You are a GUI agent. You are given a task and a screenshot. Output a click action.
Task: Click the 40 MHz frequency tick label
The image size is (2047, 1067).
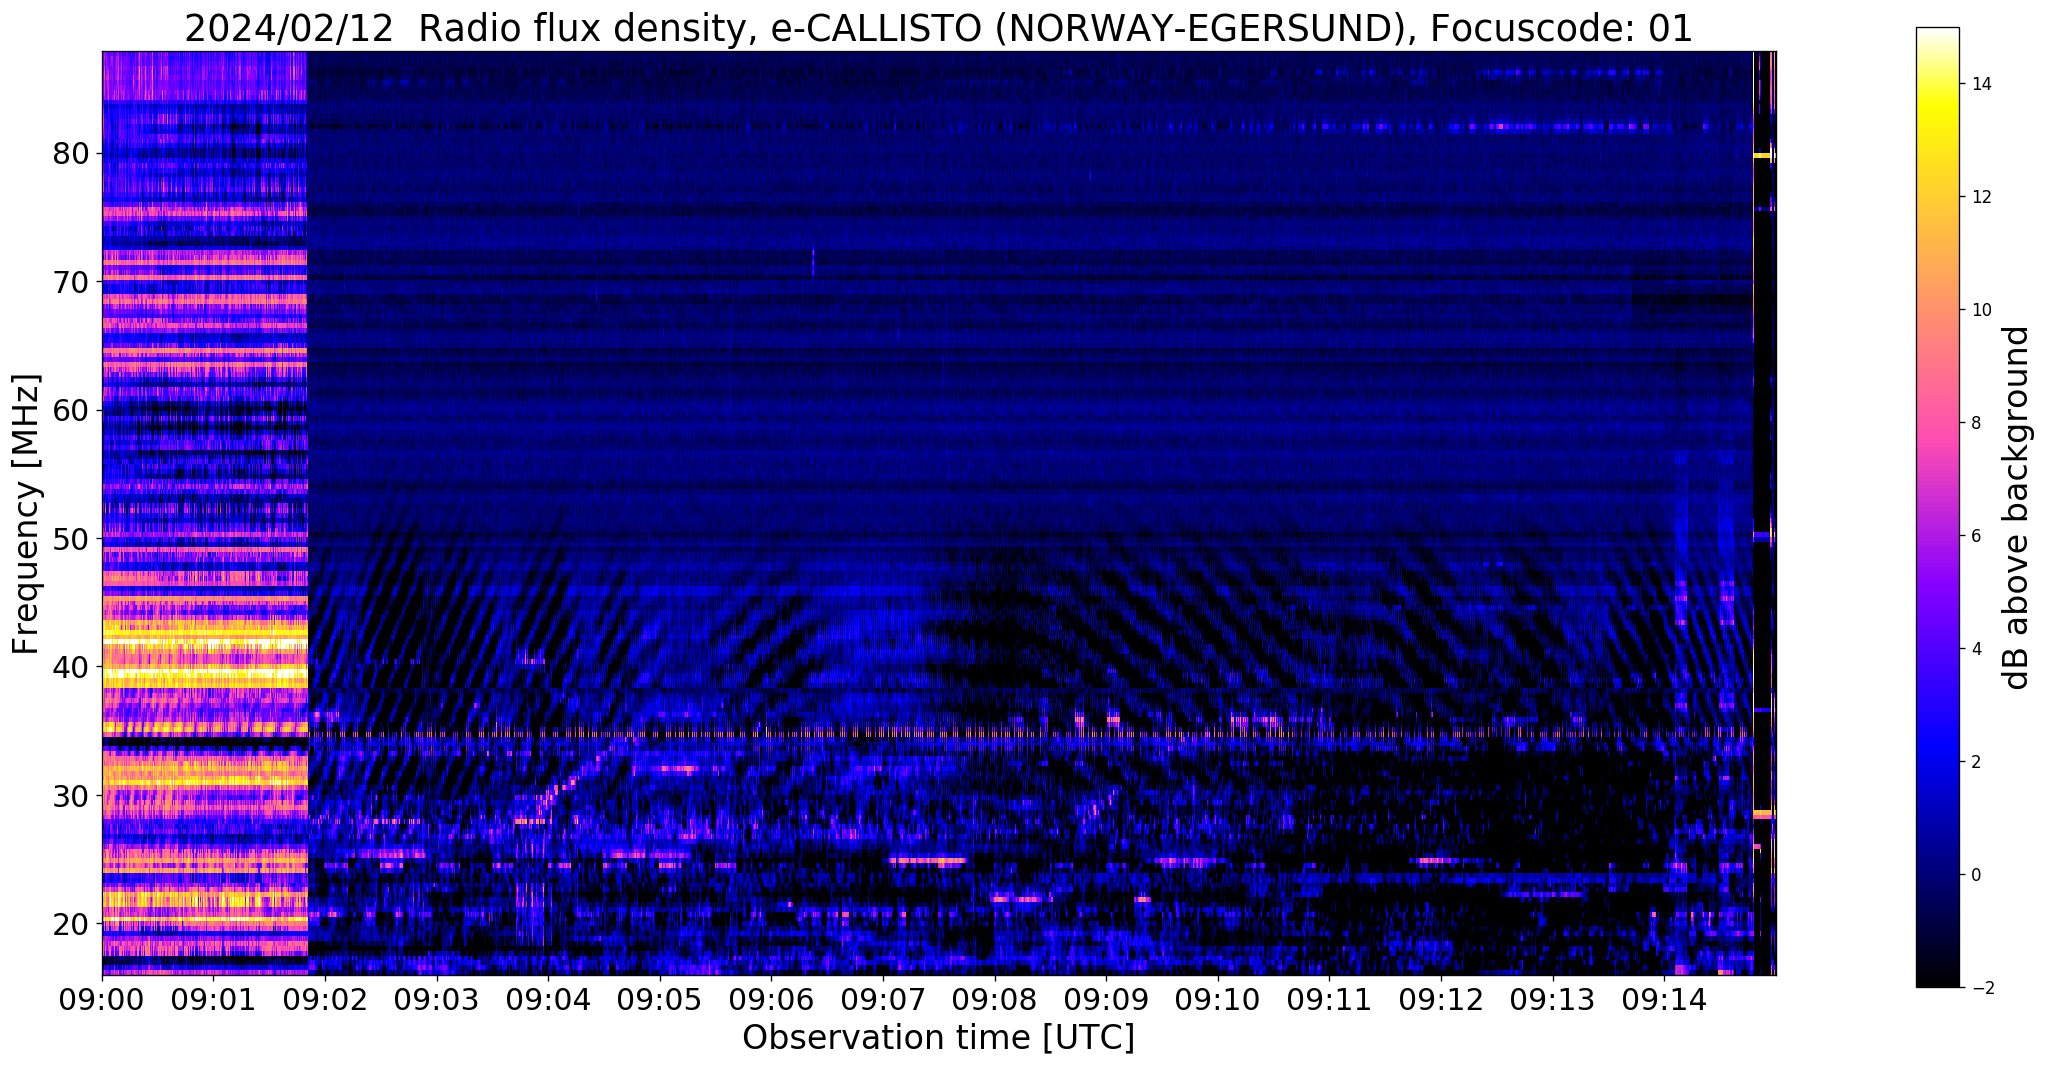point(70,667)
